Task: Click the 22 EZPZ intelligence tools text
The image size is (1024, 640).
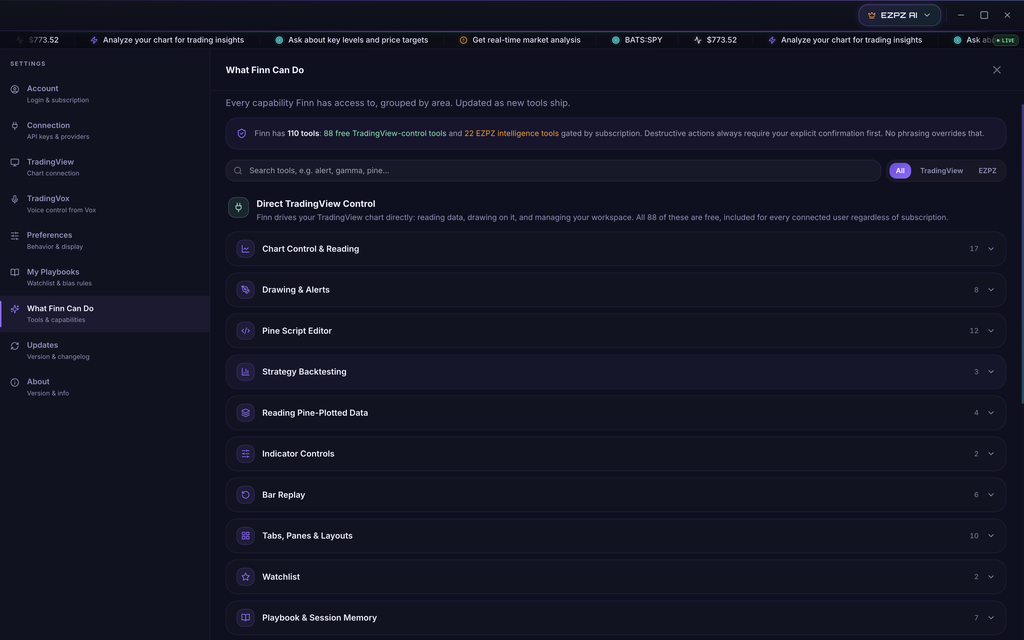Action: 511,133
